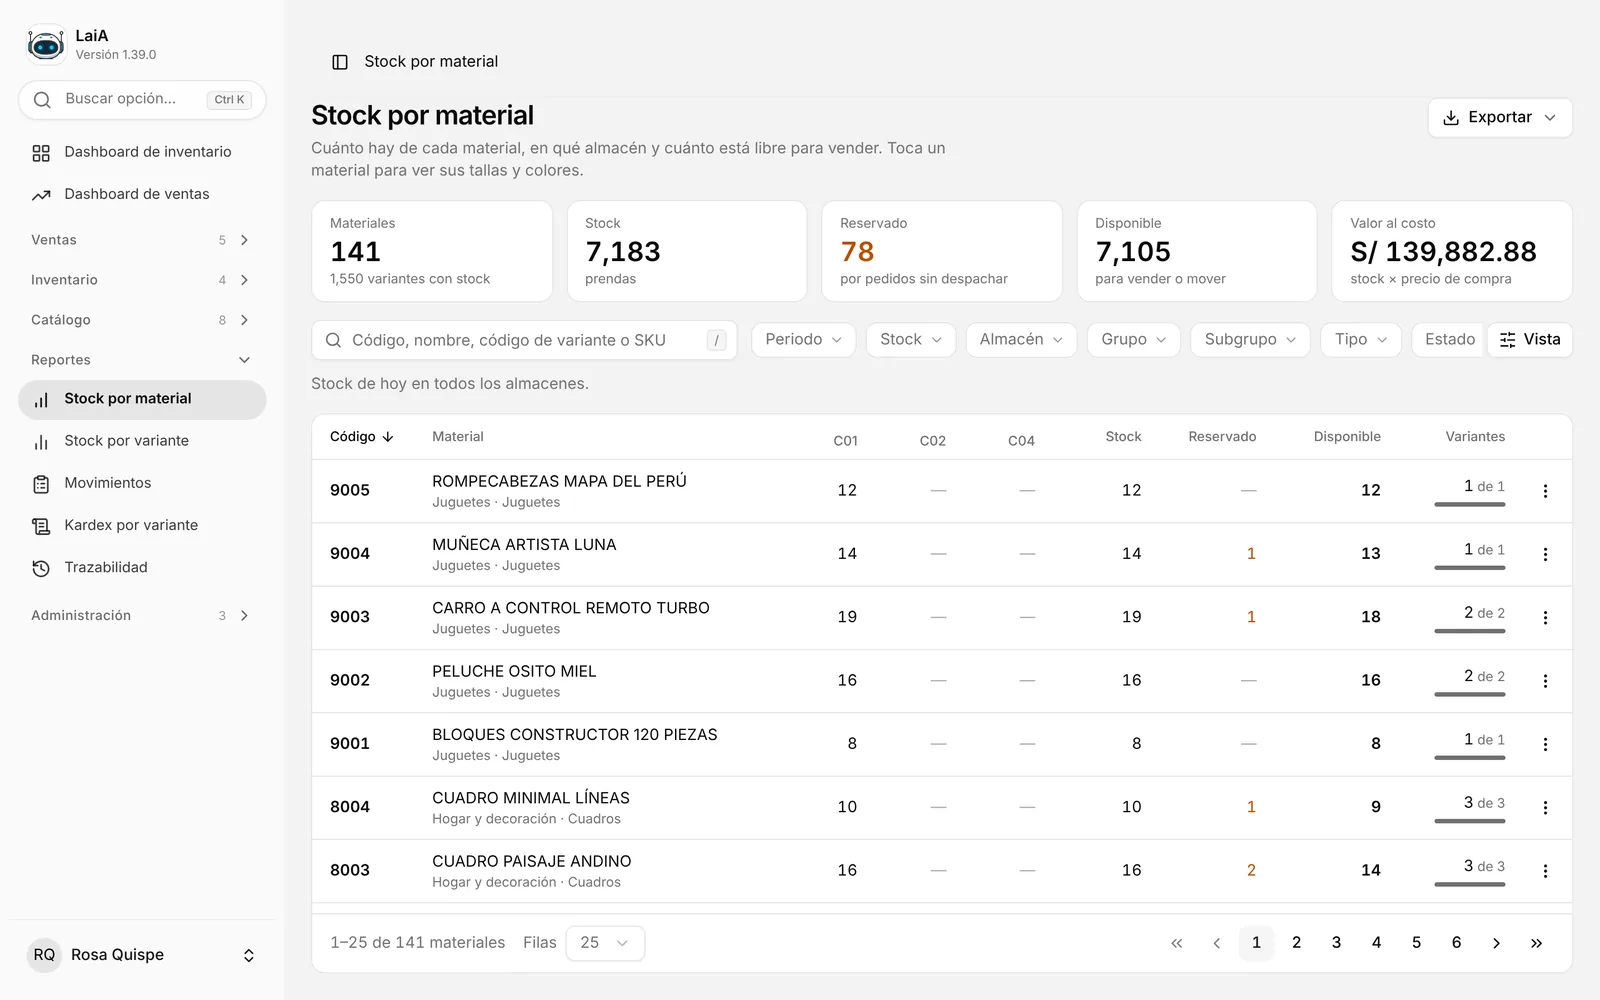Go to page 4
The image size is (1600, 1000).
coord(1377,943)
